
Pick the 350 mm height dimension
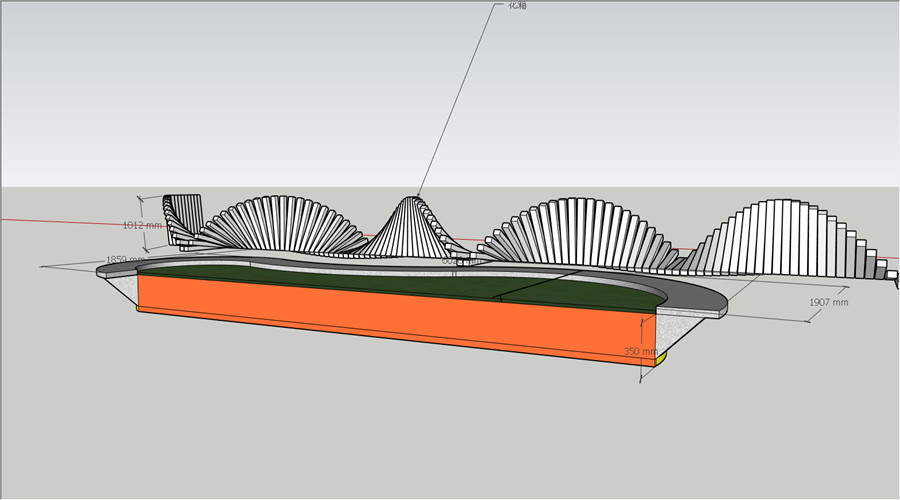639,352
